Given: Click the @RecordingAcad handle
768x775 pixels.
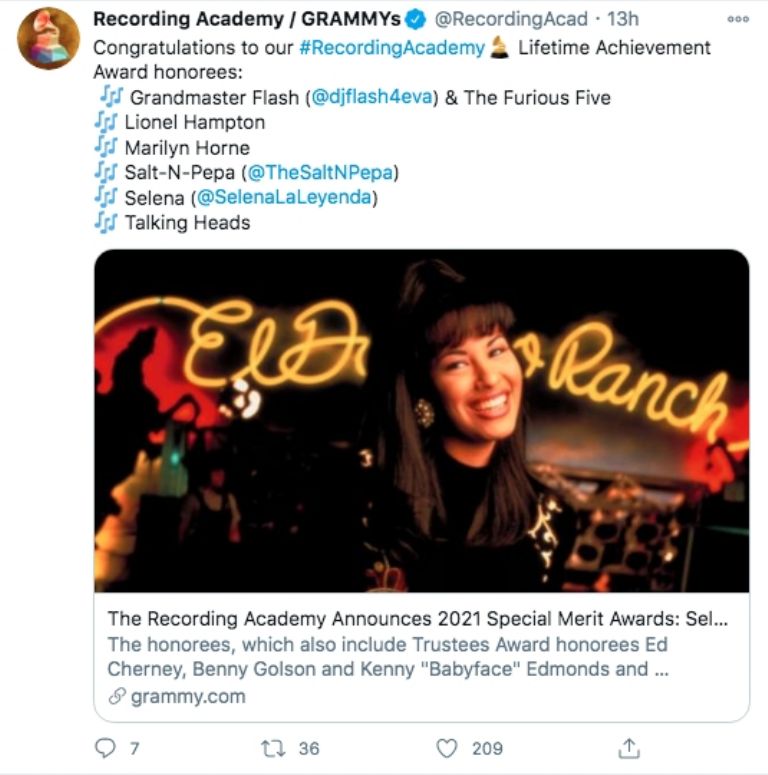Looking at the screenshot, I should pyautogui.click(x=510, y=19).
